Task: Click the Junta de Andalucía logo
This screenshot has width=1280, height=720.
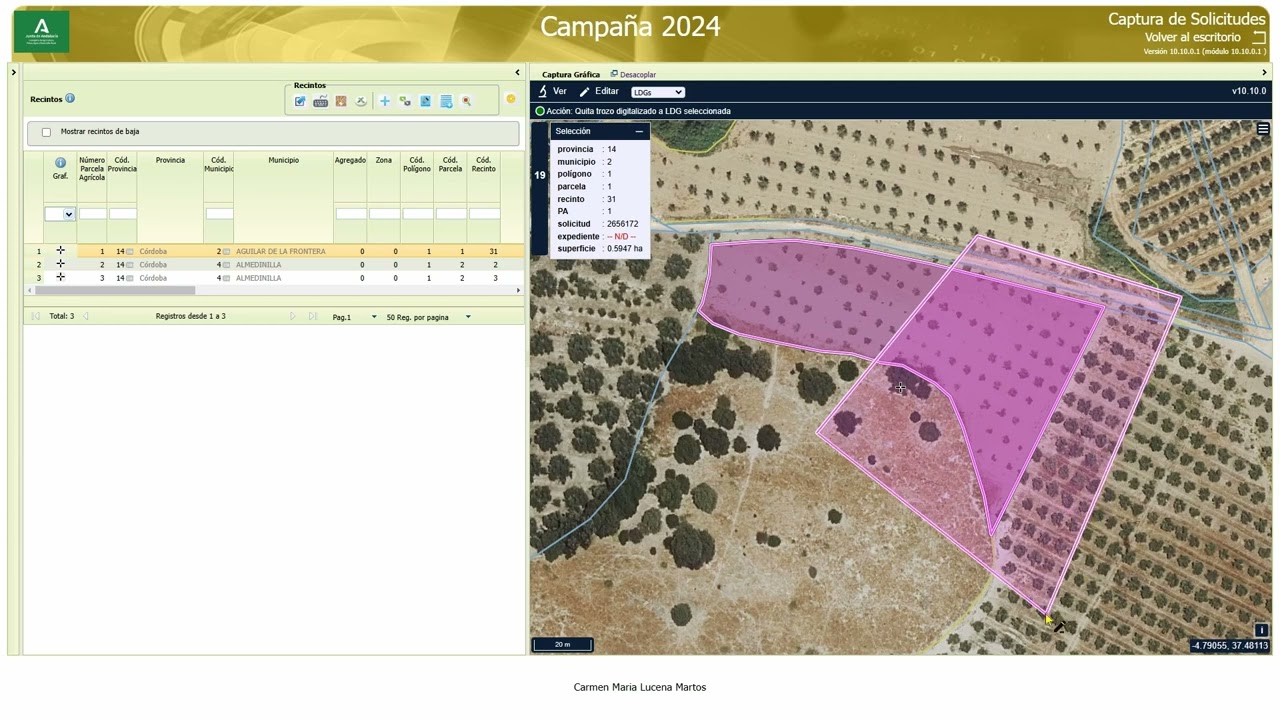Action: point(41,31)
